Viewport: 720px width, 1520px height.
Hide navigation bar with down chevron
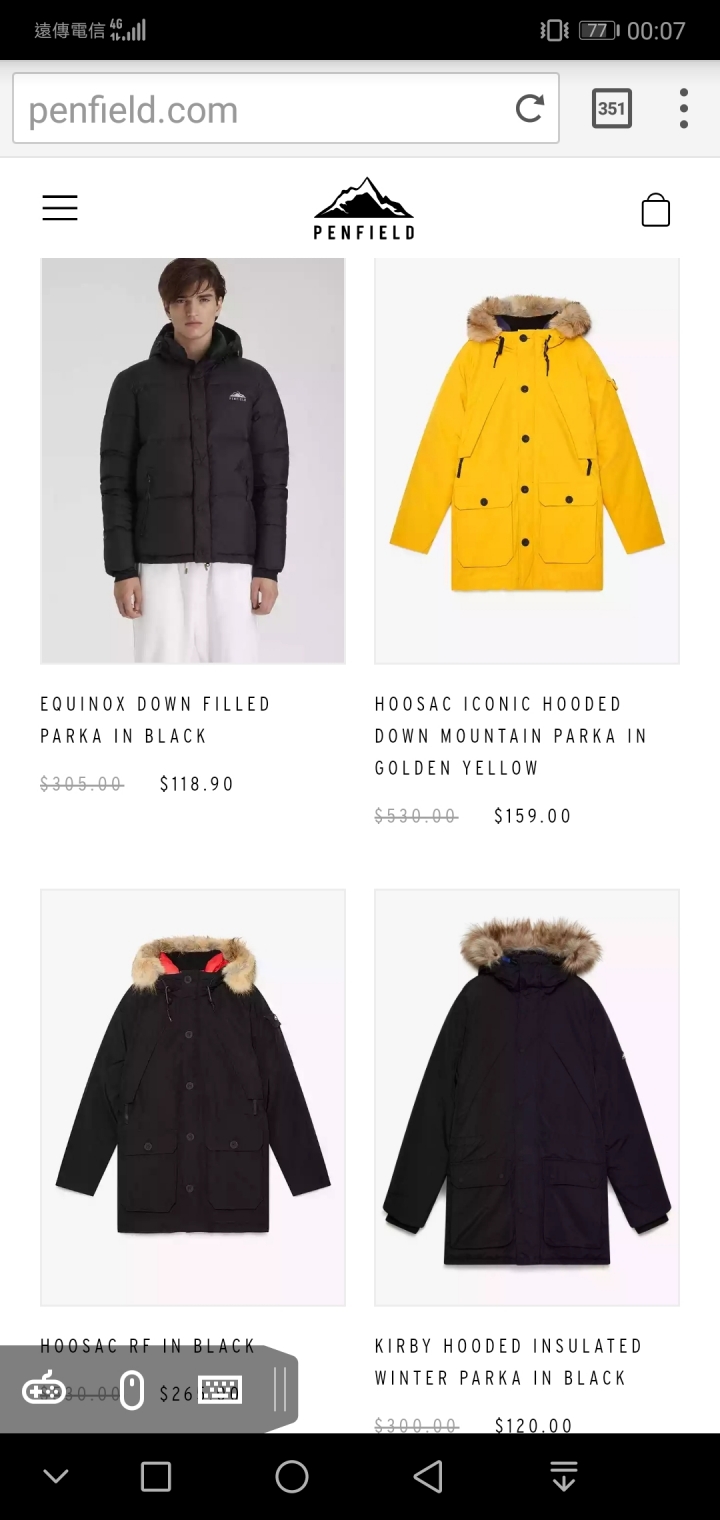[x=56, y=1476]
